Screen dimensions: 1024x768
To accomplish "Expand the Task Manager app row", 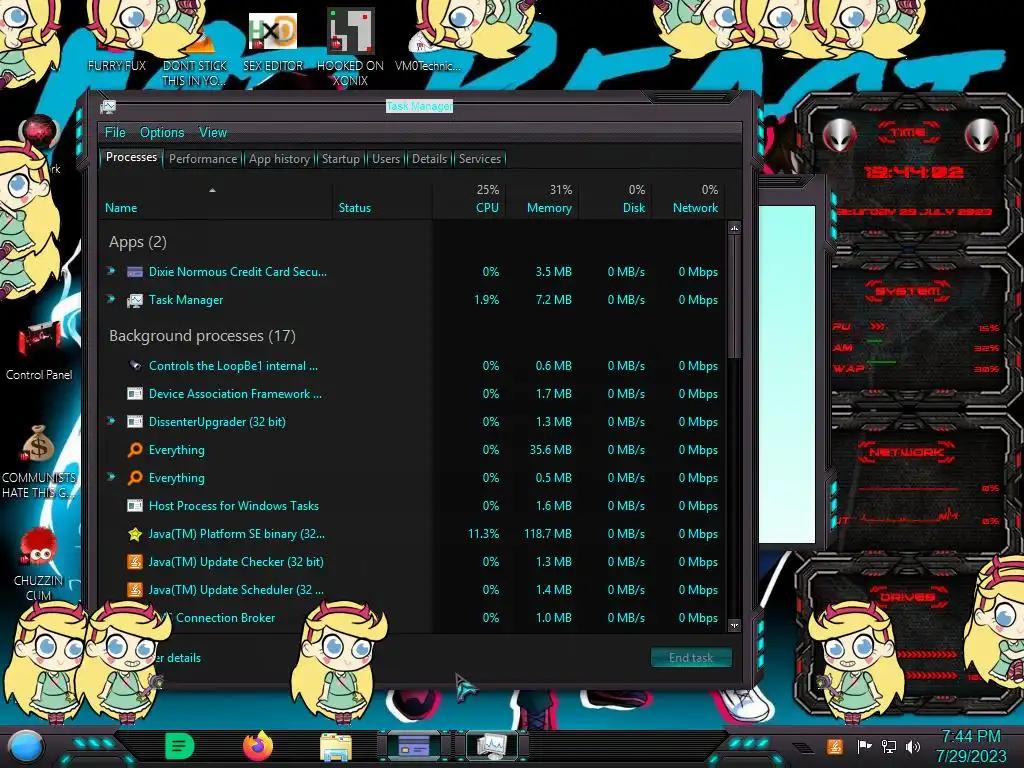I will tap(111, 299).
